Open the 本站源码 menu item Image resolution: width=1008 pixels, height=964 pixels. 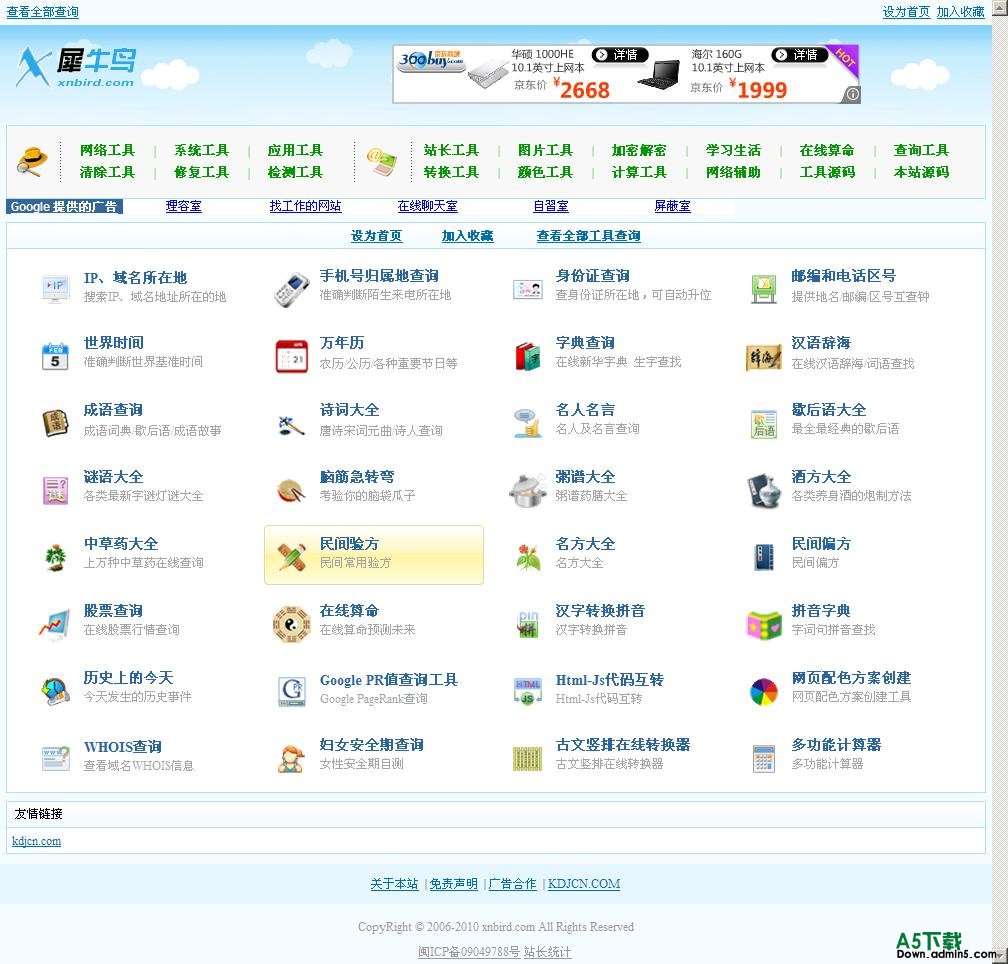pos(921,172)
